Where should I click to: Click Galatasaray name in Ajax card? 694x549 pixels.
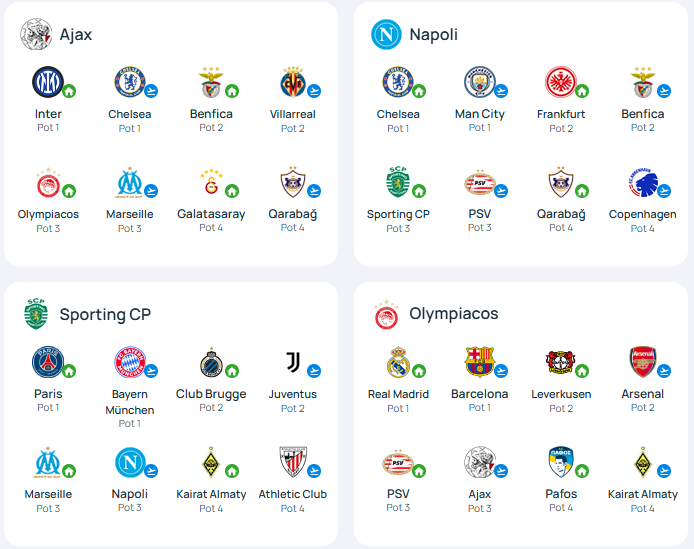[x=211, y=214]
